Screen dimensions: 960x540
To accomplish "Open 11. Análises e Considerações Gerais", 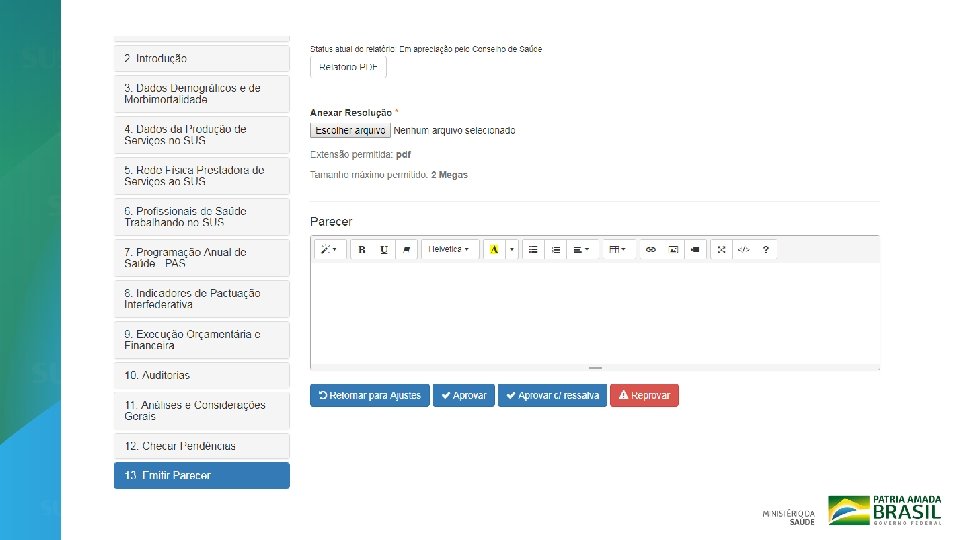I will 201,410.
